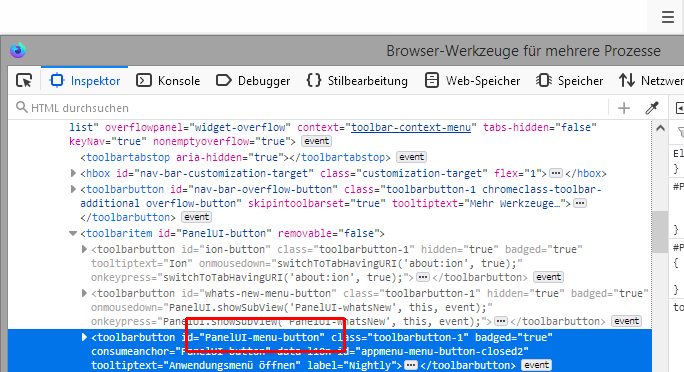Click ellipsis badge in nav-bar-overflow-button node
Image resolution: width=684 pixels, height=372 pixels.
(580, 203)
